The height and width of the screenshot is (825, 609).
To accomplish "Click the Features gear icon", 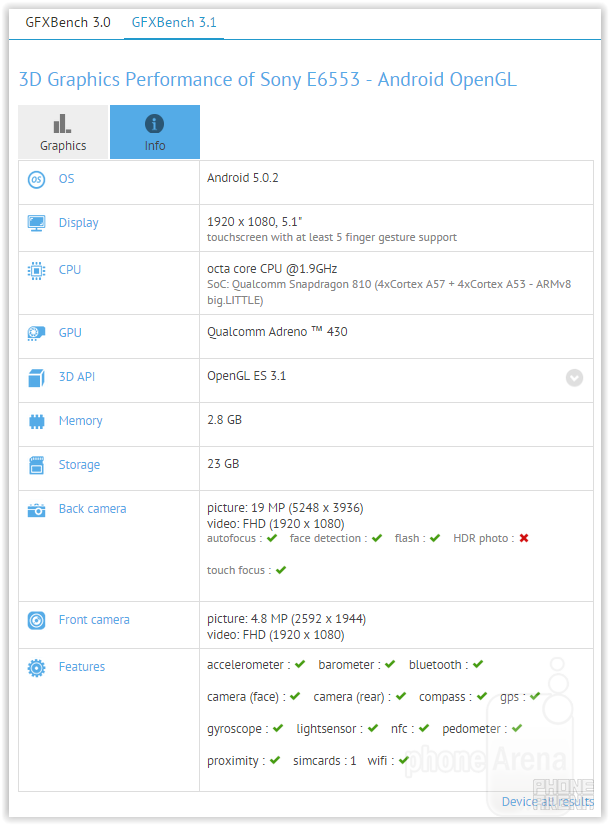I will pyautogui.click(x=36, y=668).
